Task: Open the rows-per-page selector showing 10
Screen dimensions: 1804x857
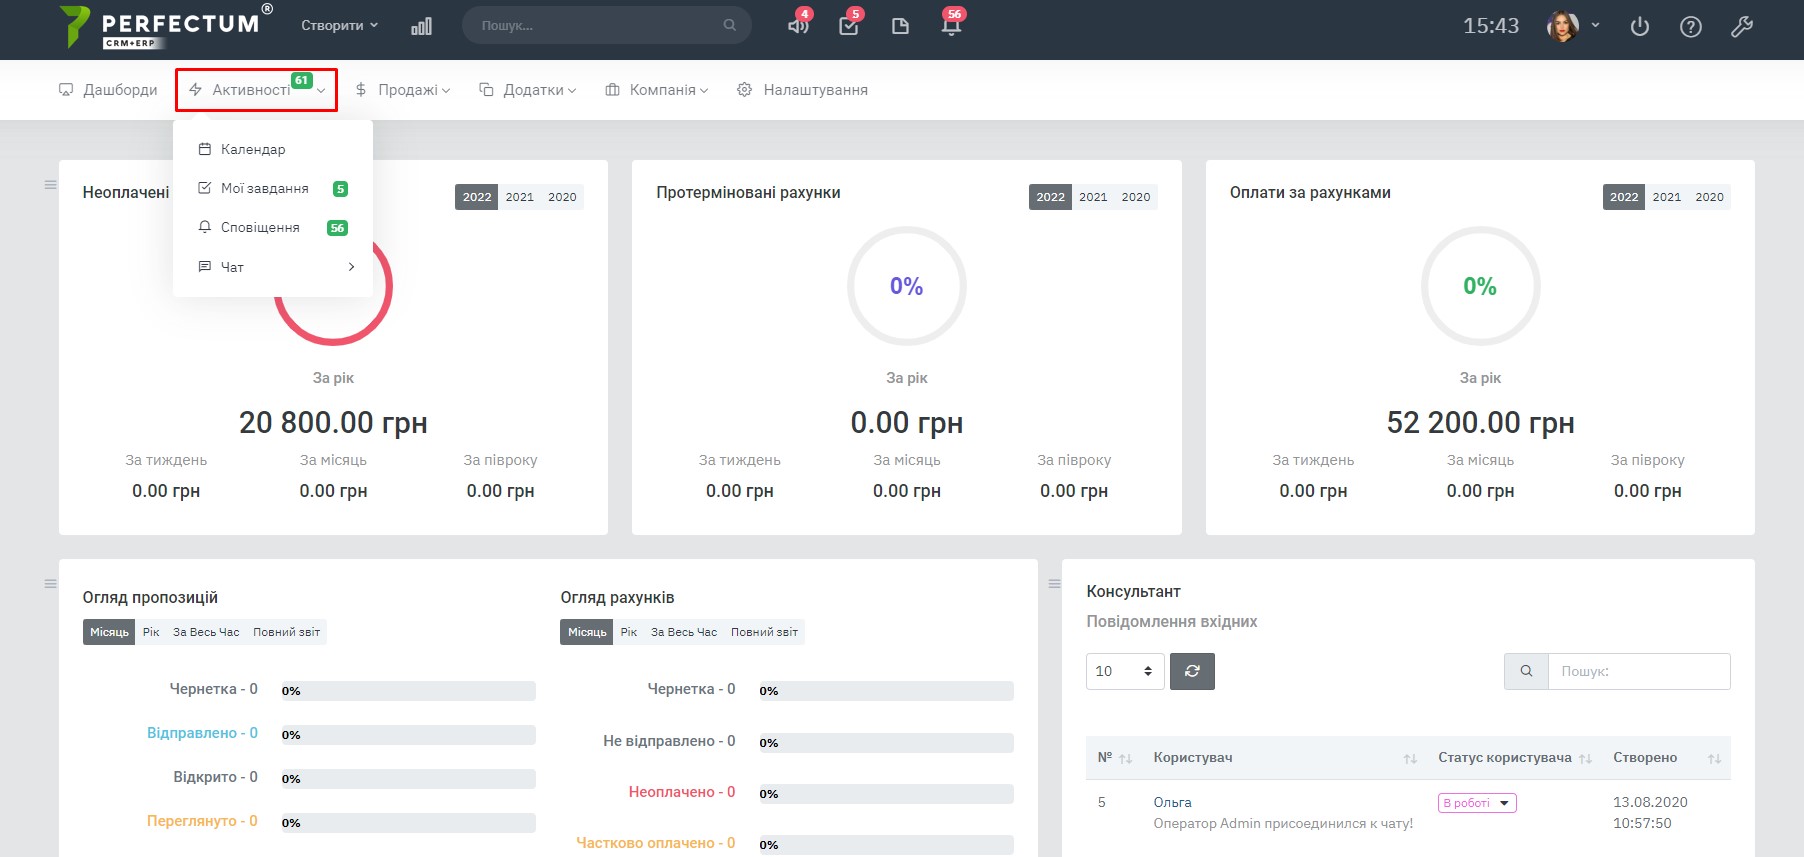Action: (1124, 671)
